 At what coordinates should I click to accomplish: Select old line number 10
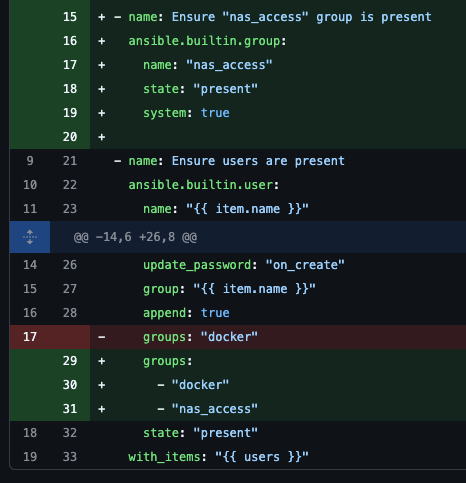(x=30, y=185)
